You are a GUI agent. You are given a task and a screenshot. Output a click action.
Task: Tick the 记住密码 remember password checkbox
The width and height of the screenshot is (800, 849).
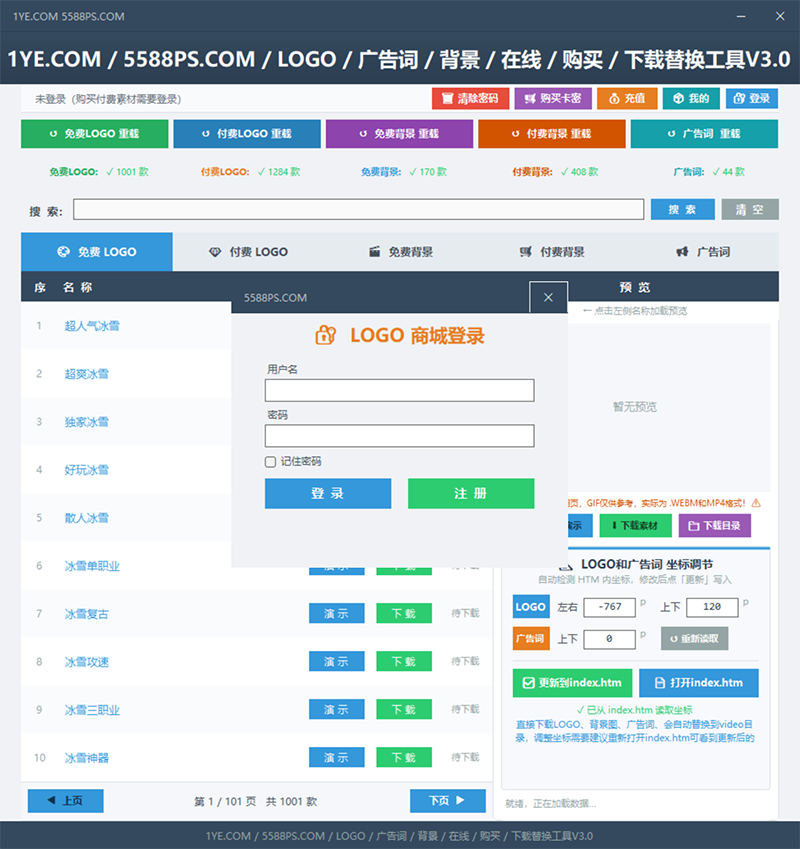(271, 461)
